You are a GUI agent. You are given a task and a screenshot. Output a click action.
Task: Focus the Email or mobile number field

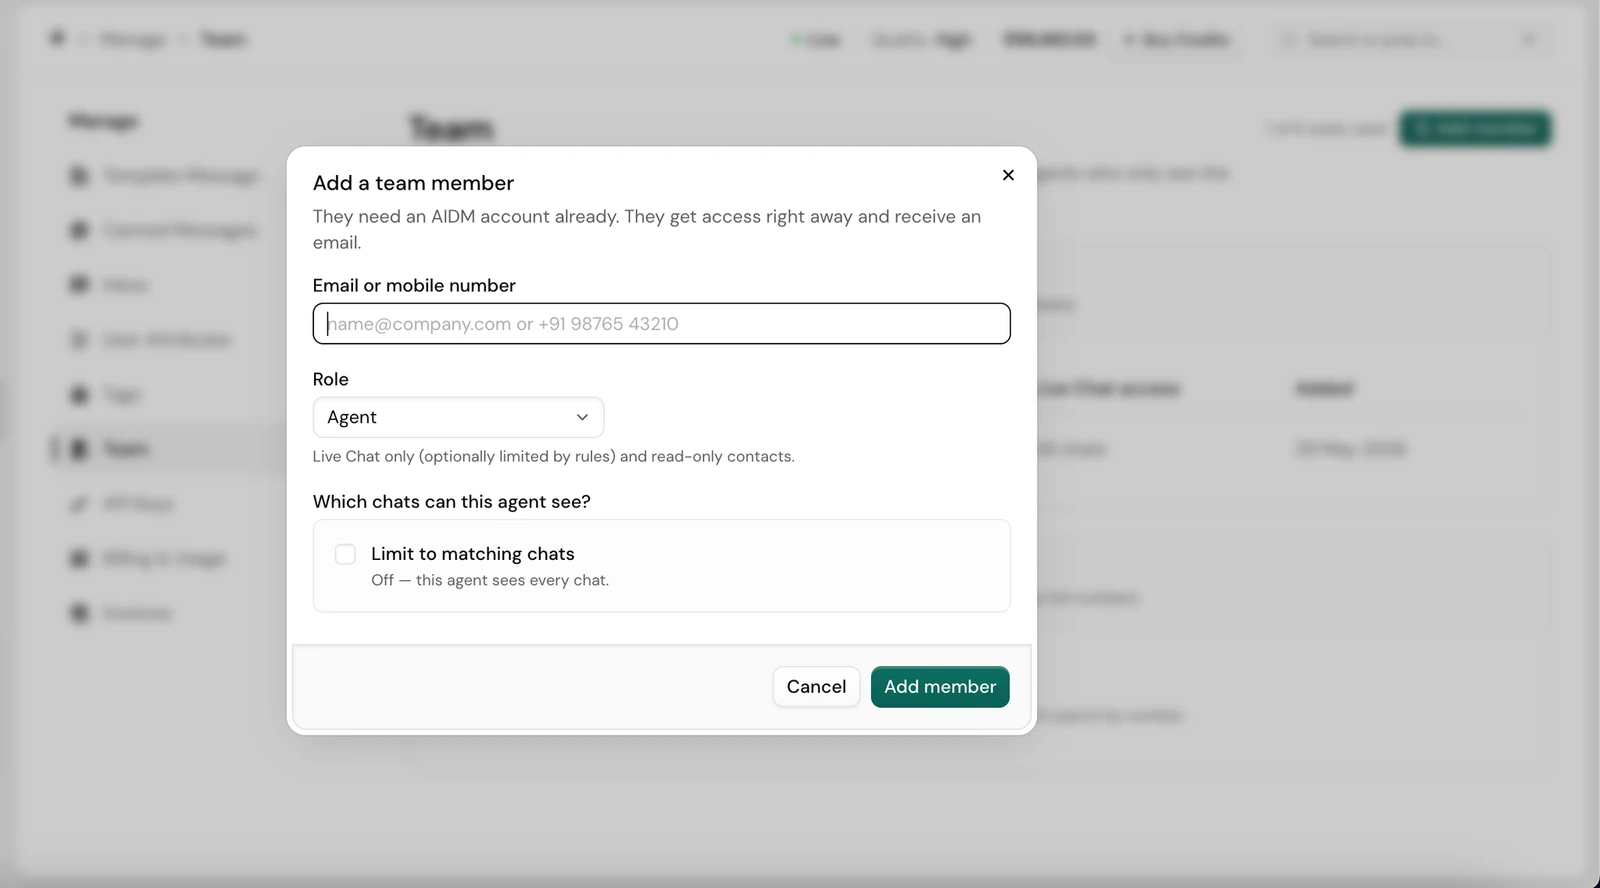coord(661,324)
